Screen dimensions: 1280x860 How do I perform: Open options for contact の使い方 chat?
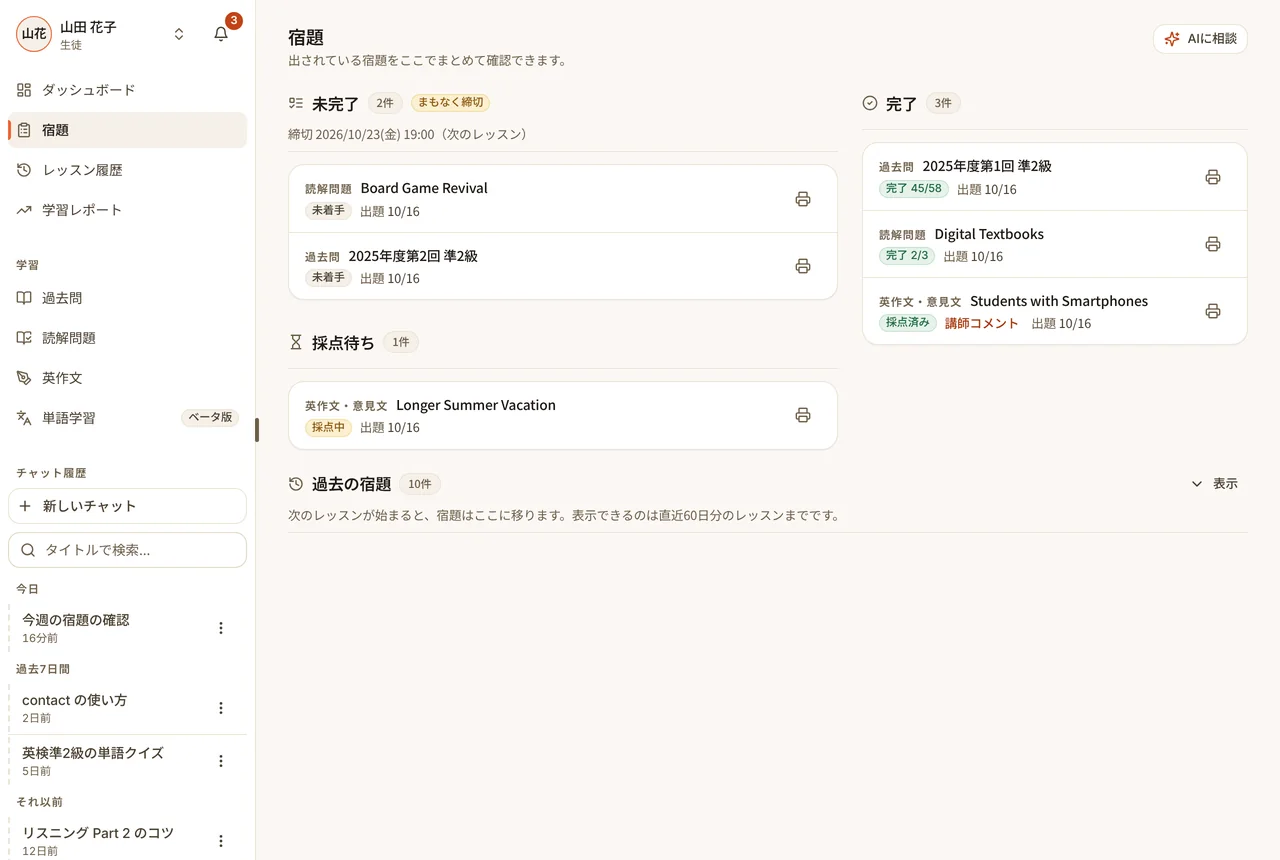tap(221, 708)
